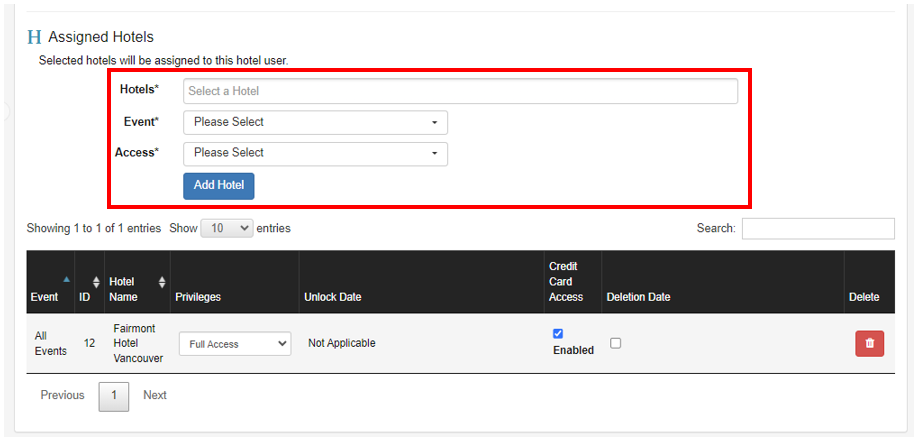Open the Event Please Select dropdown
The width and height of the screenshot is (916, 438).
click(315, 122)
